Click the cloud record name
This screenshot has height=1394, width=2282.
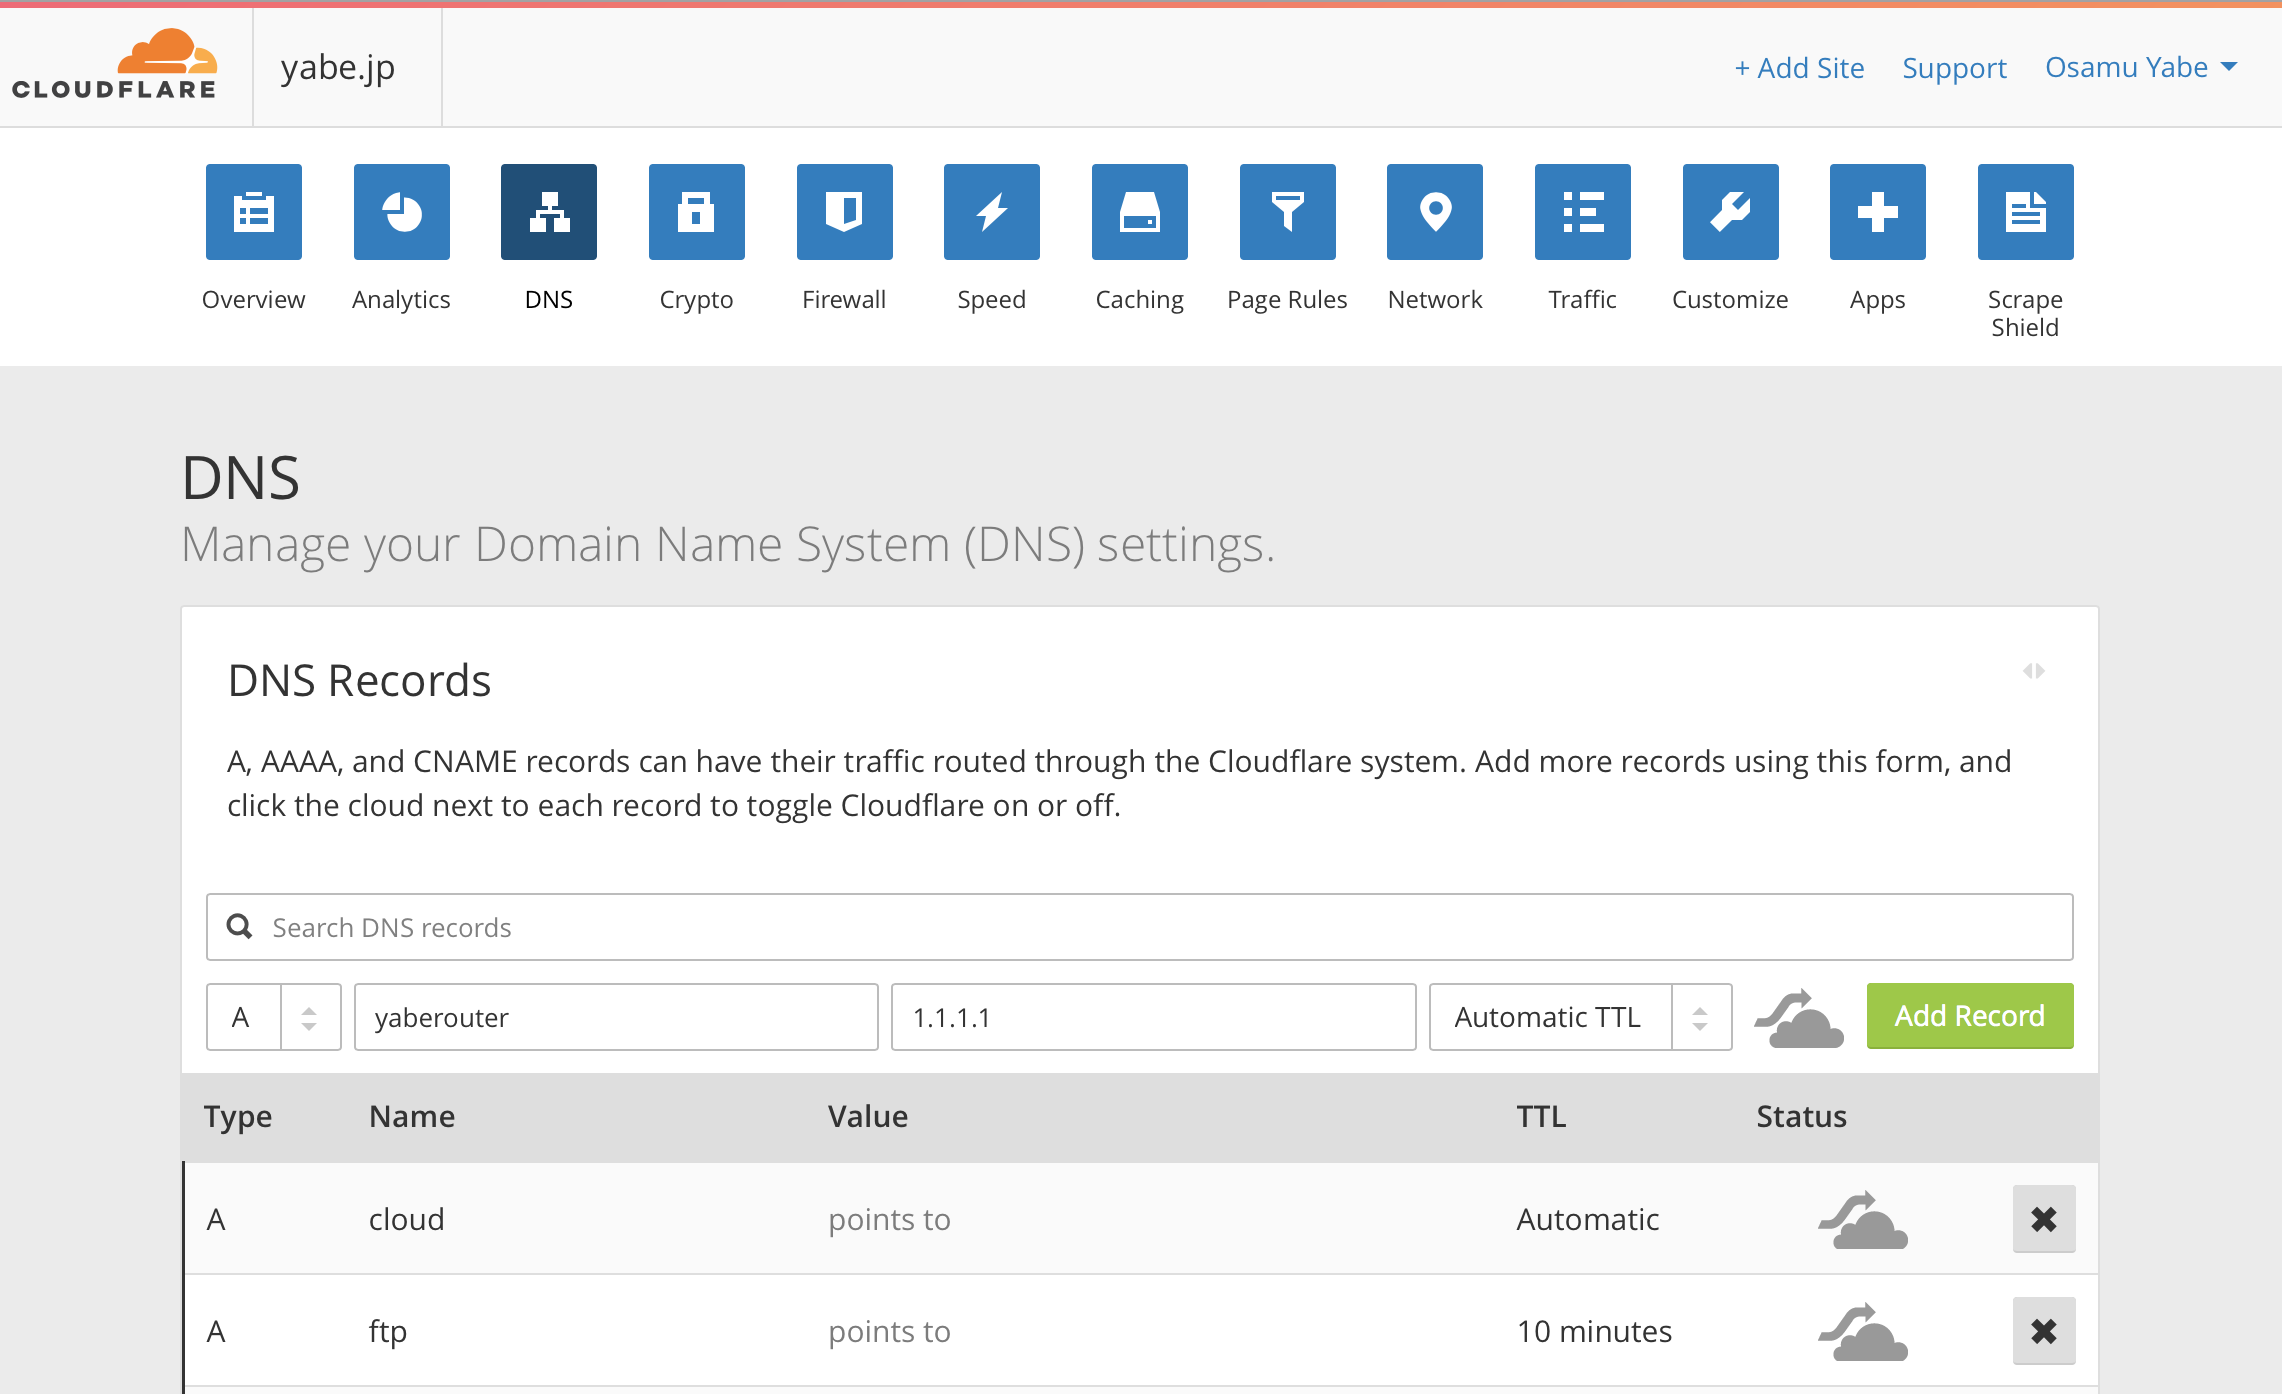tap(407, 1219)
